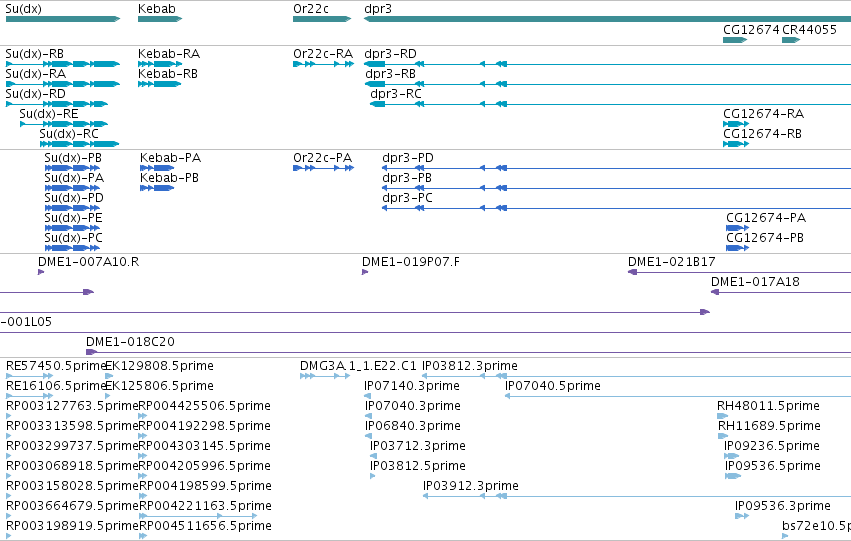Screen dimensions: 851x541
Task: Click EST EK129808.5prime
Action: pos(109,376)
